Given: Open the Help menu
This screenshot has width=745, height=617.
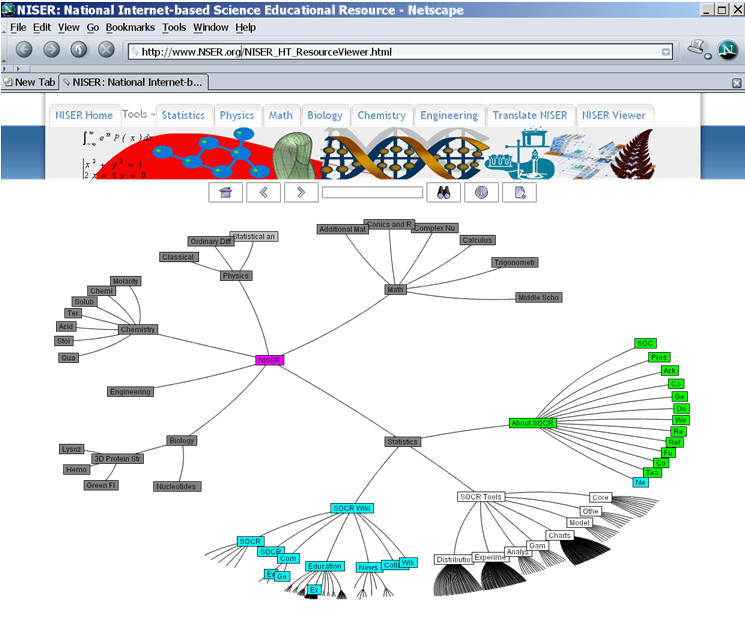Looking at the screenshot, I should click(x=246, y=28).
